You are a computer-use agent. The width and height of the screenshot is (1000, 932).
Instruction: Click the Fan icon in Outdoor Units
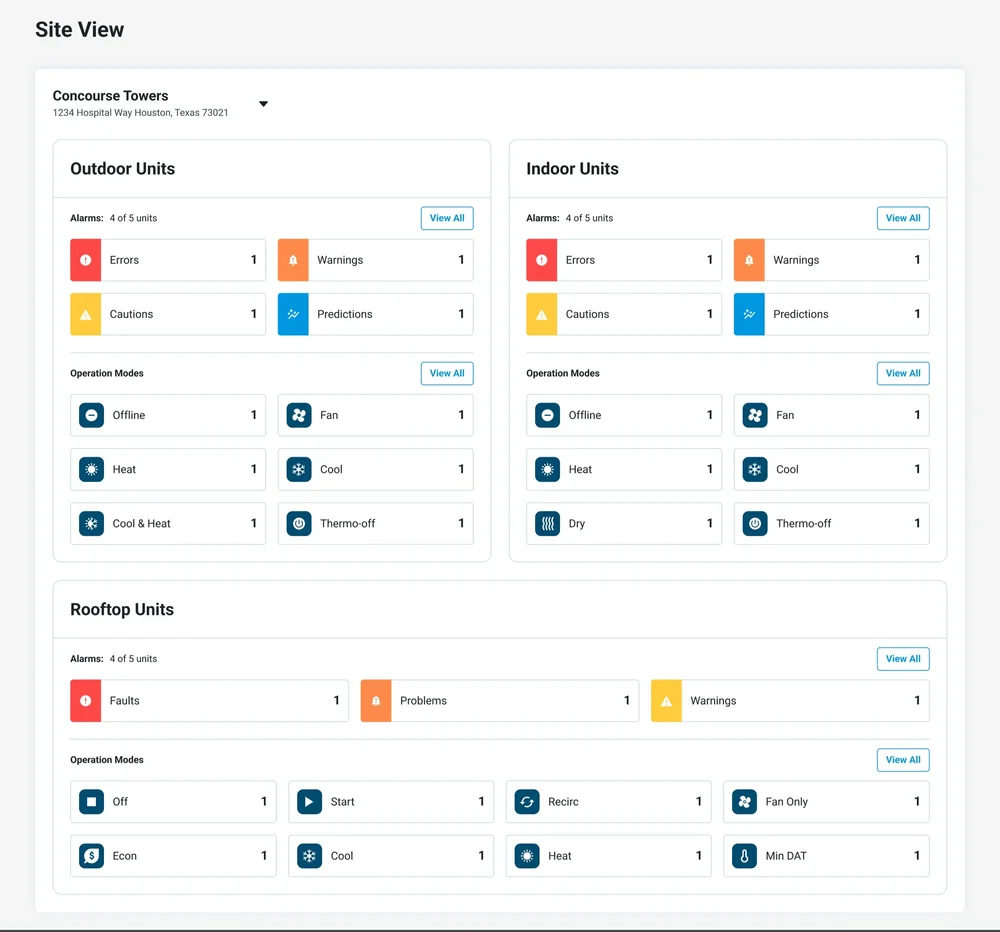298,415
